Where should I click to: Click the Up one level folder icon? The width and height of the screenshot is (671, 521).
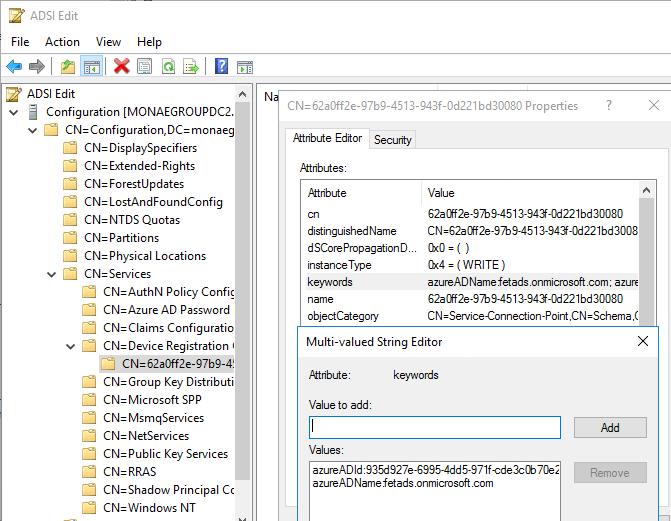coord(67,67)
